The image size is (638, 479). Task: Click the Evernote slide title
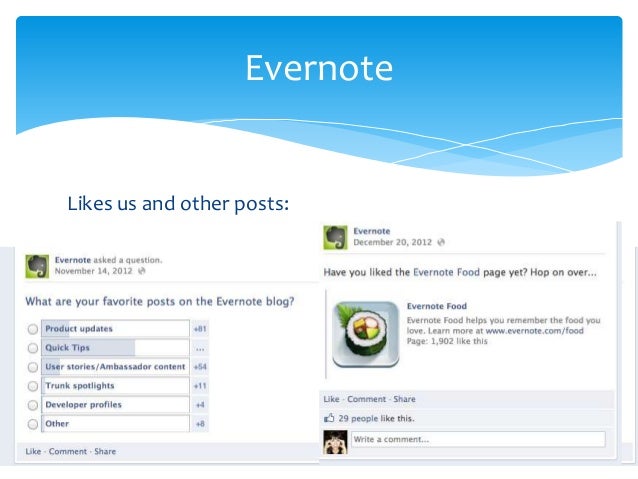[319, 68]
